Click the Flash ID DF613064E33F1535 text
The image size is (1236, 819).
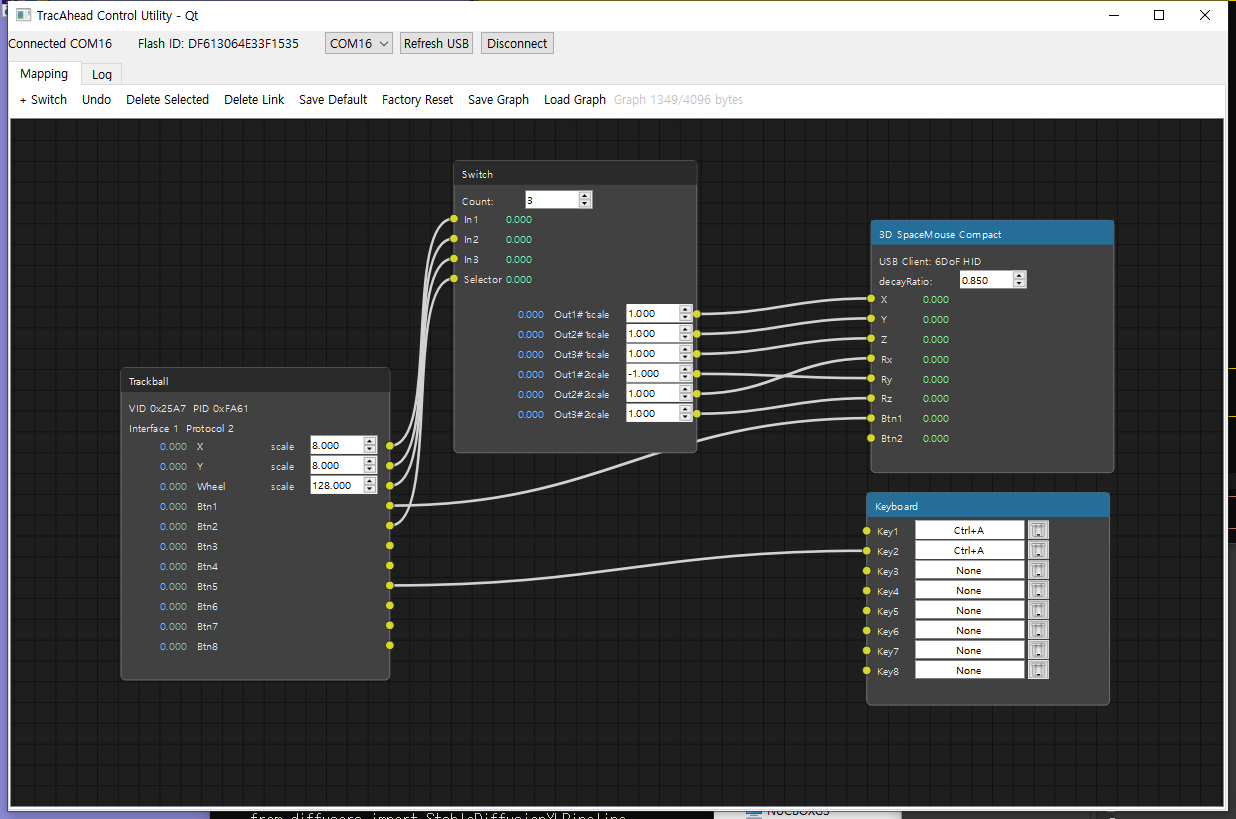(x=218, y=43)
